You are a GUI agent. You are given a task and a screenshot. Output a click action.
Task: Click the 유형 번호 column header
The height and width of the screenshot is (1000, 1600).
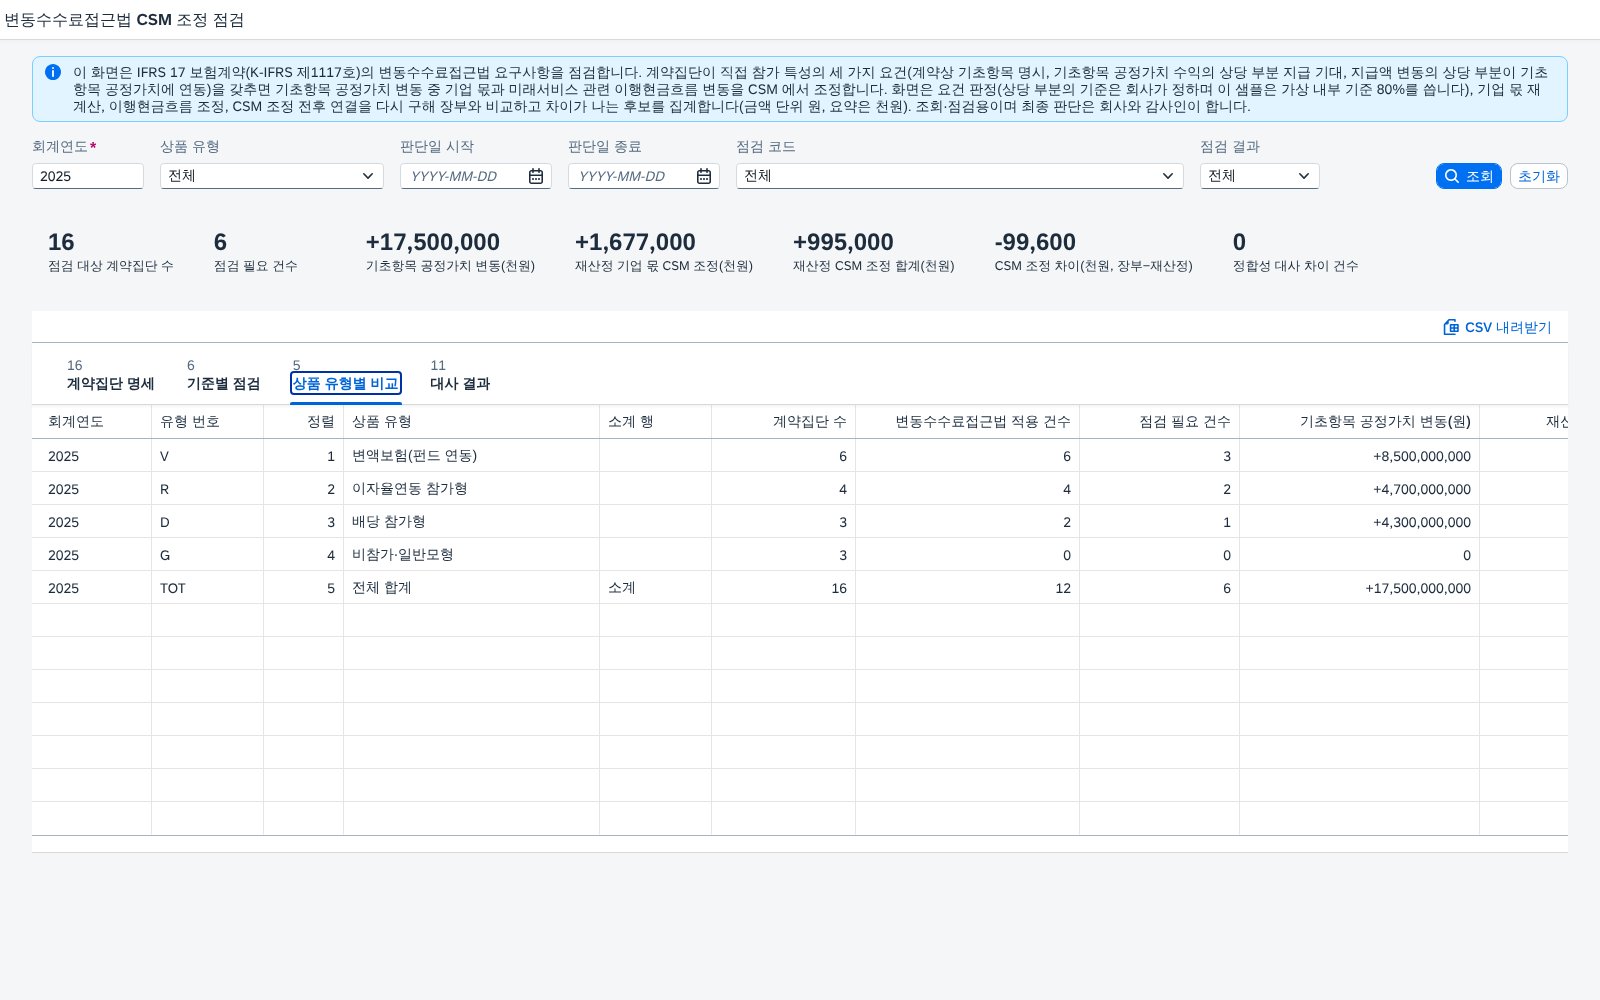[x=208, y=422]
